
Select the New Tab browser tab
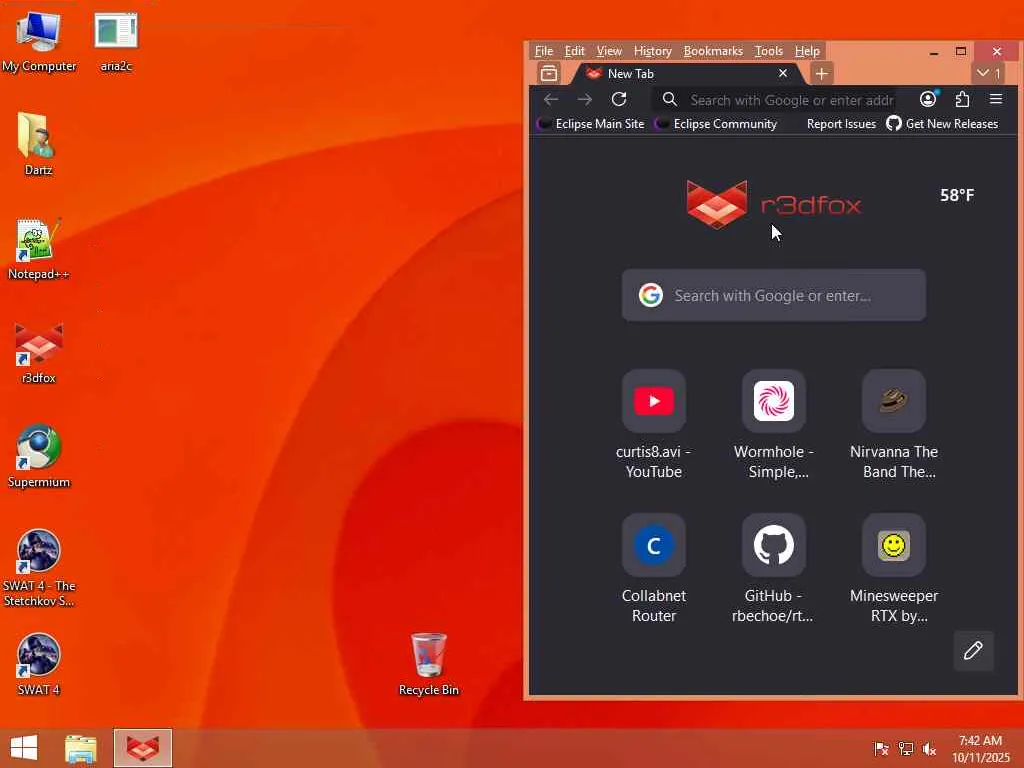click(x=686, y=74)
